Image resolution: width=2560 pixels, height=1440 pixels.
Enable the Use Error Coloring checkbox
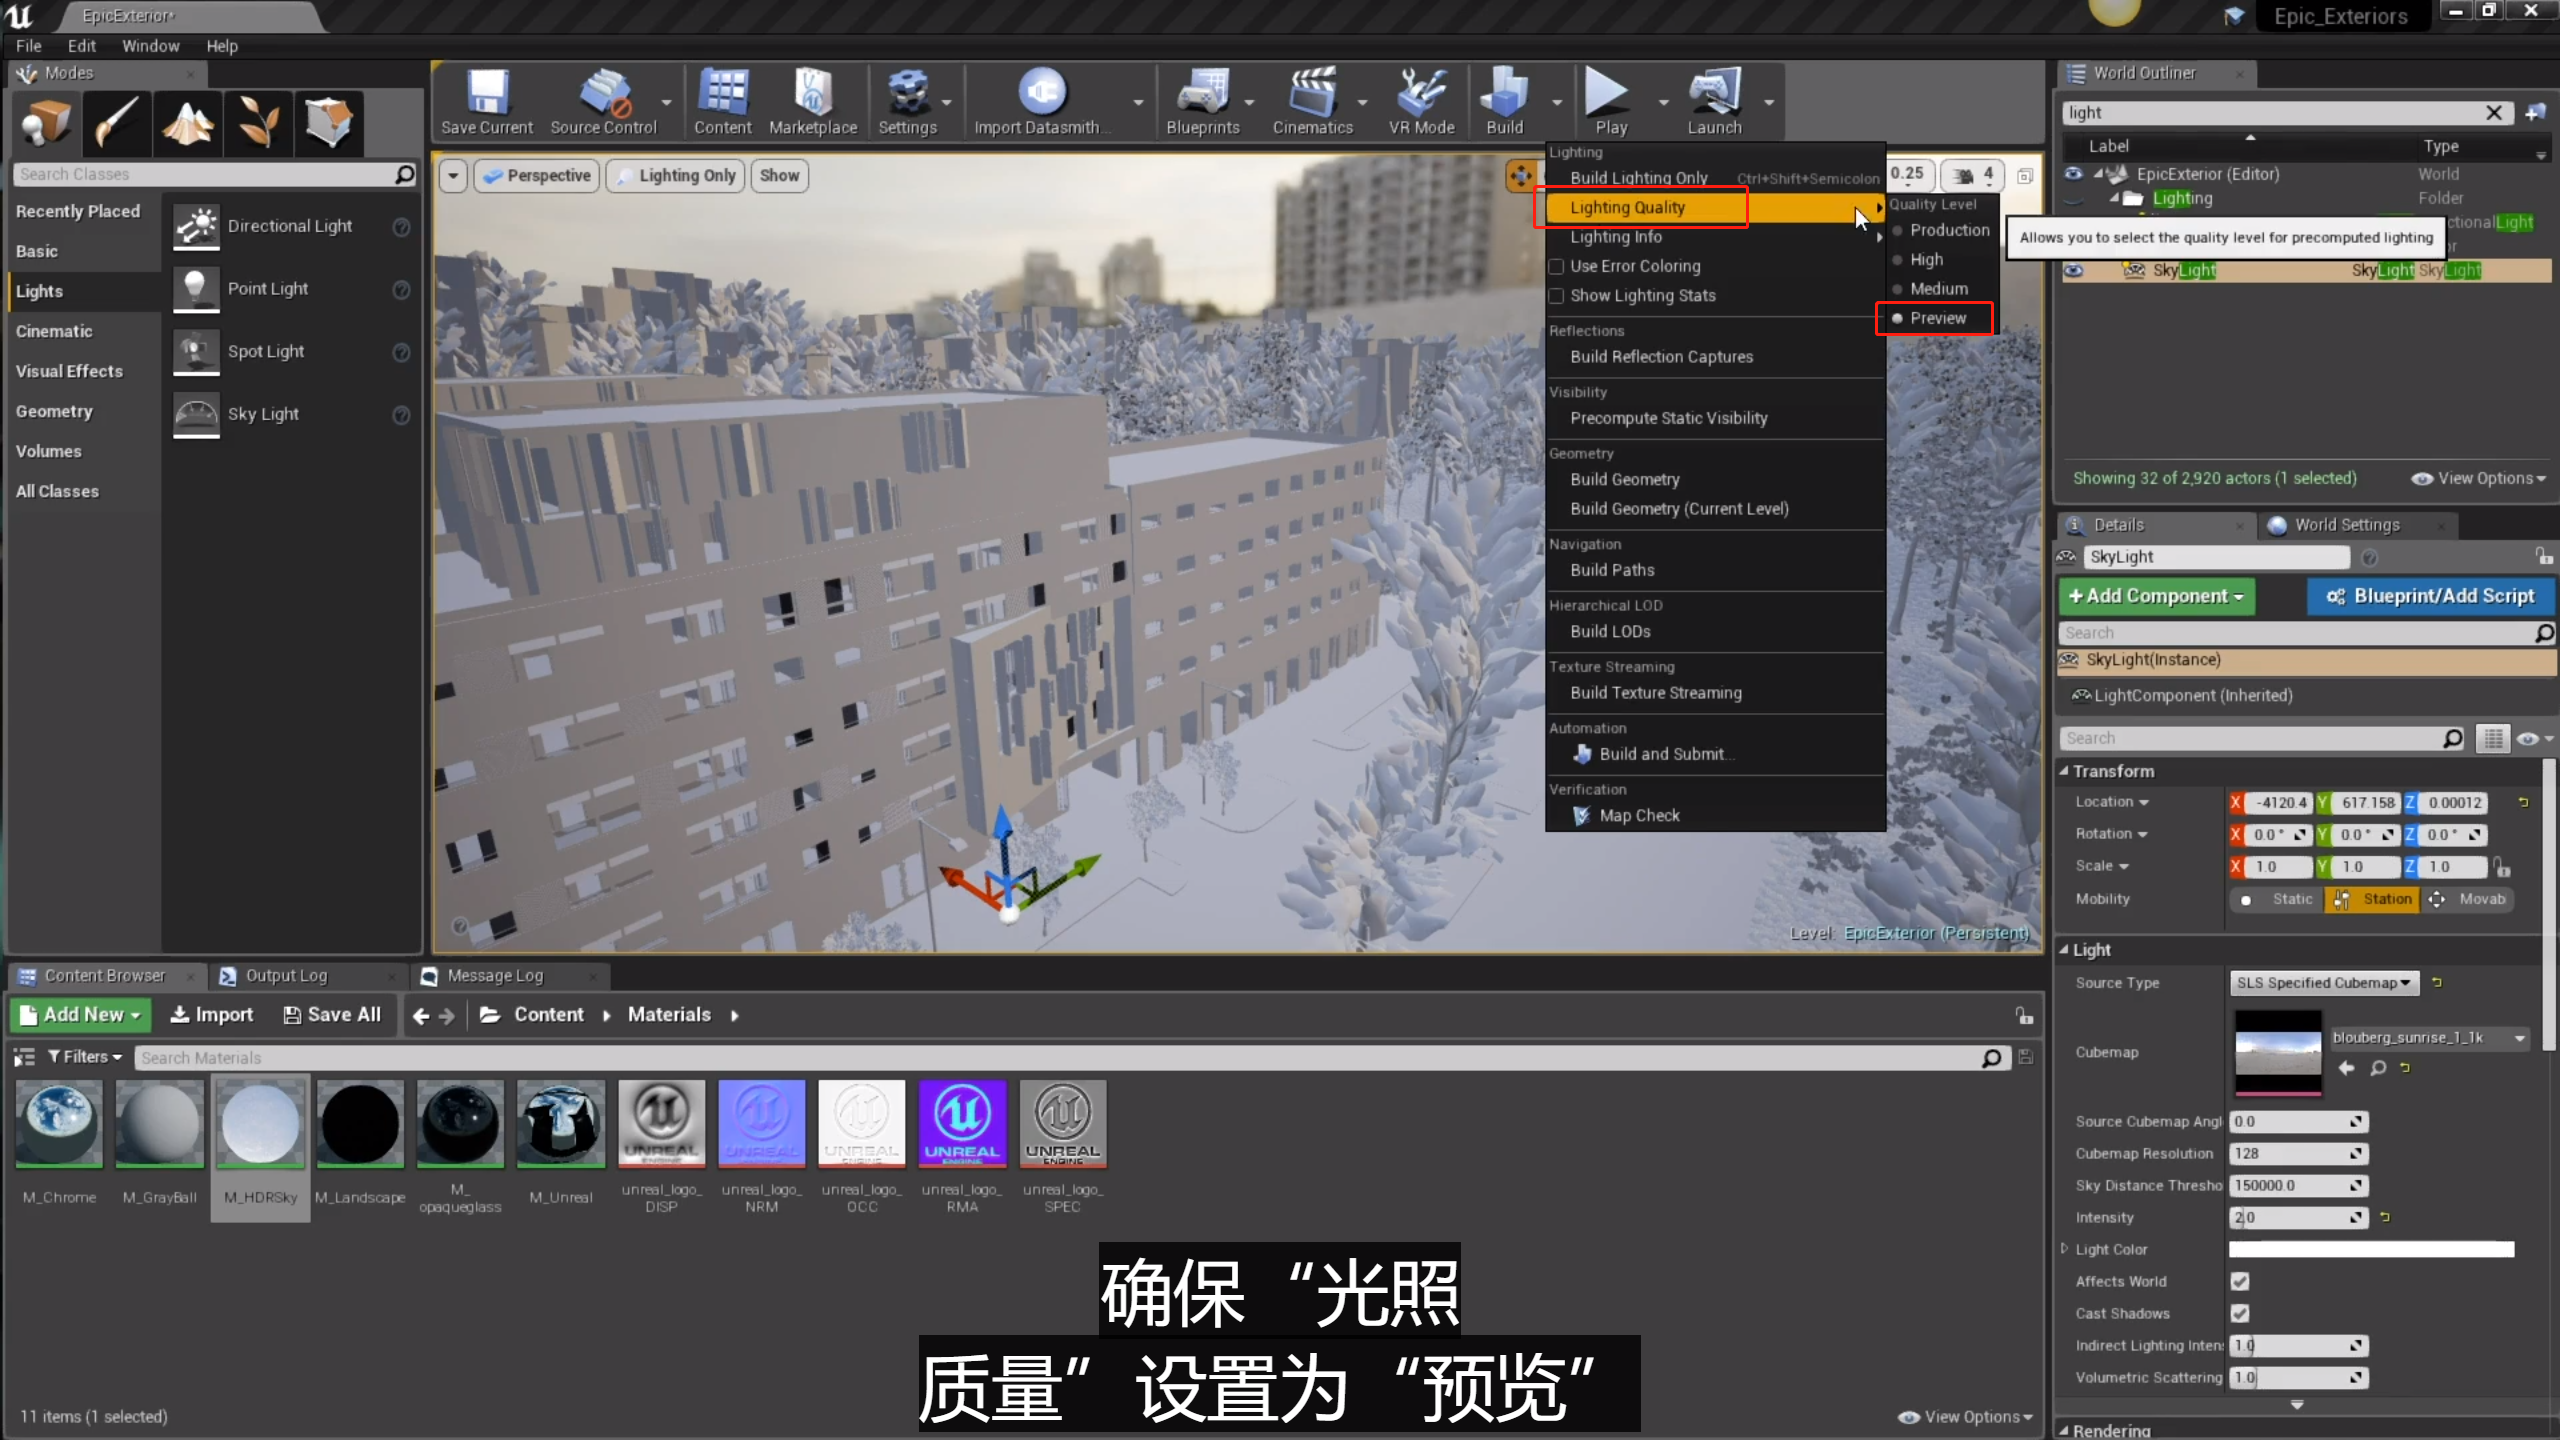pyautogui.click(x=1556, y=266)
